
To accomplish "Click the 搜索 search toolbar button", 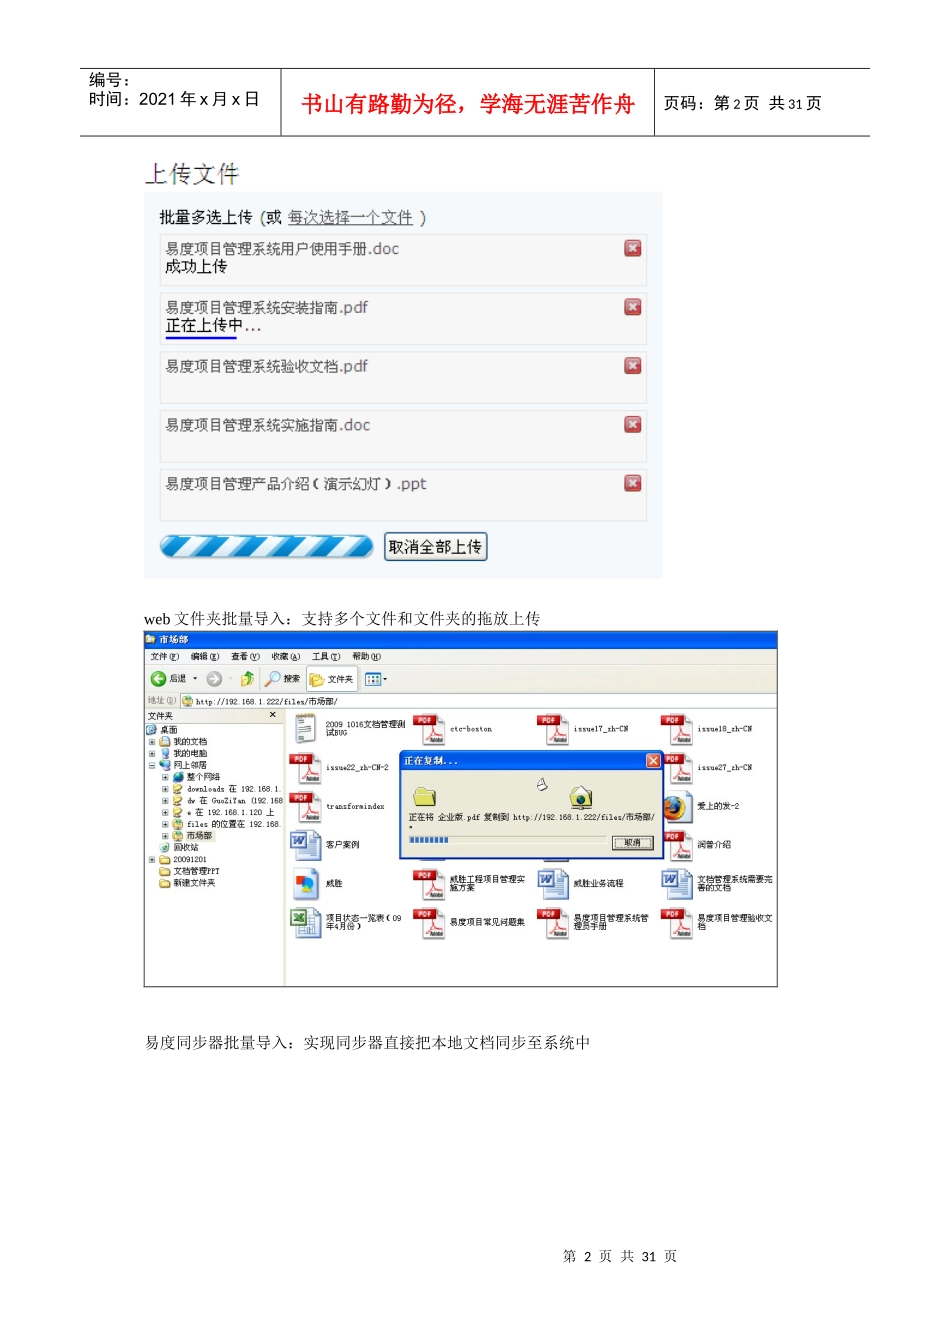I will tap(282, 679).
